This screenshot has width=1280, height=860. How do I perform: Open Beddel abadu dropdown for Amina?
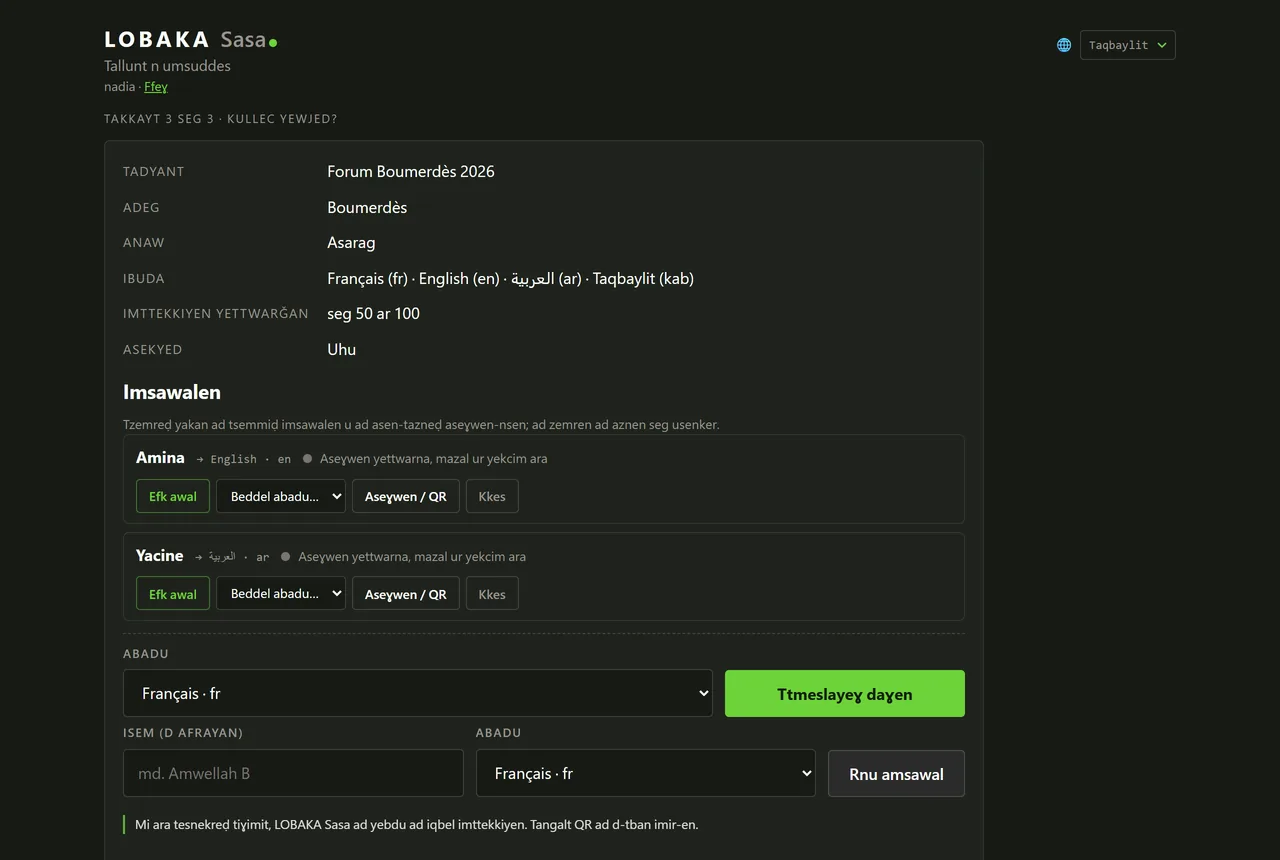point(281,496)
